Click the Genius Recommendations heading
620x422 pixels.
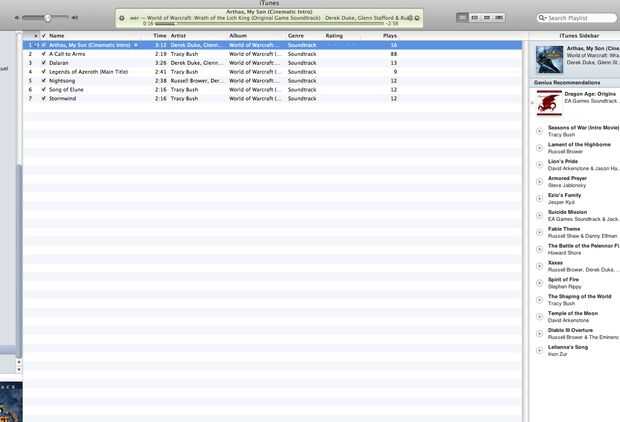(567, 83)
